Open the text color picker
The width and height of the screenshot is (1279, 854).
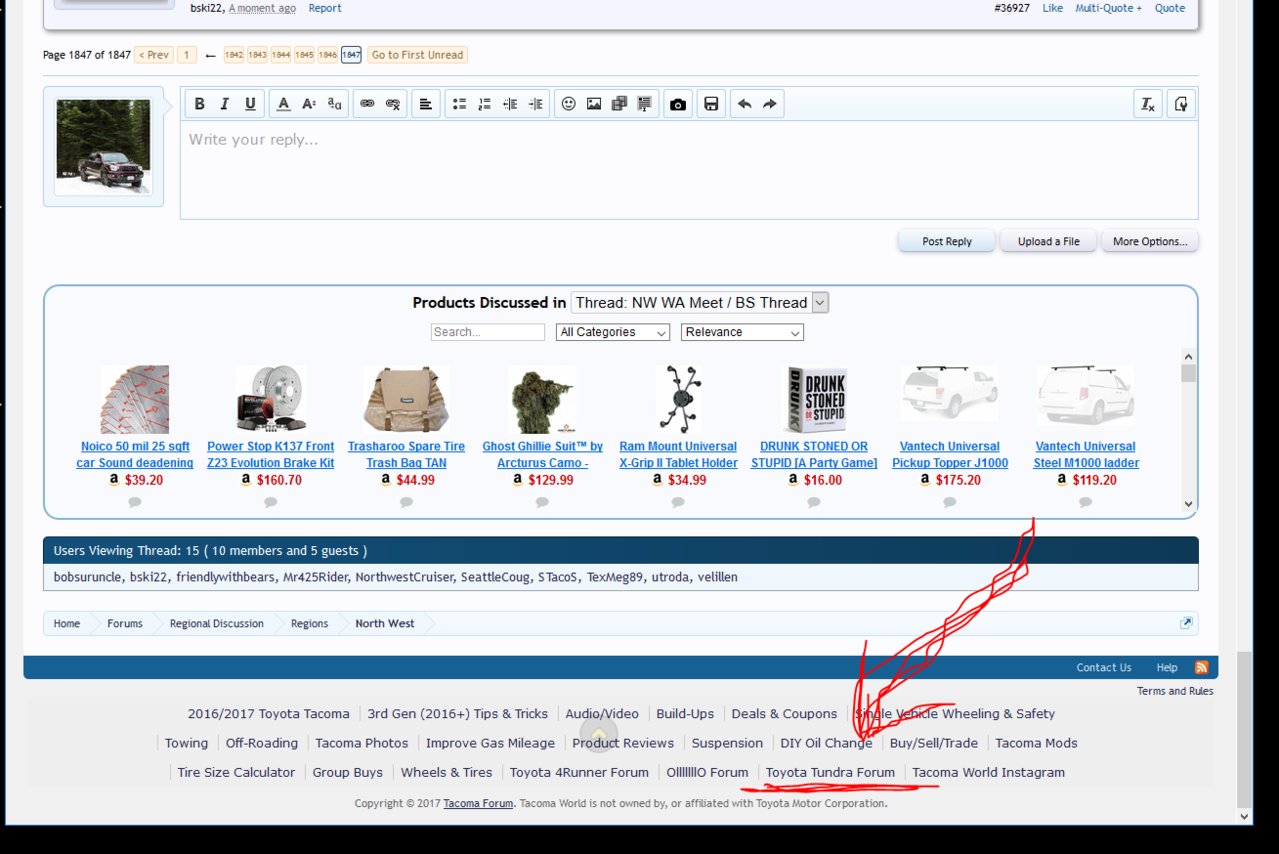click(x=283, y=104)
